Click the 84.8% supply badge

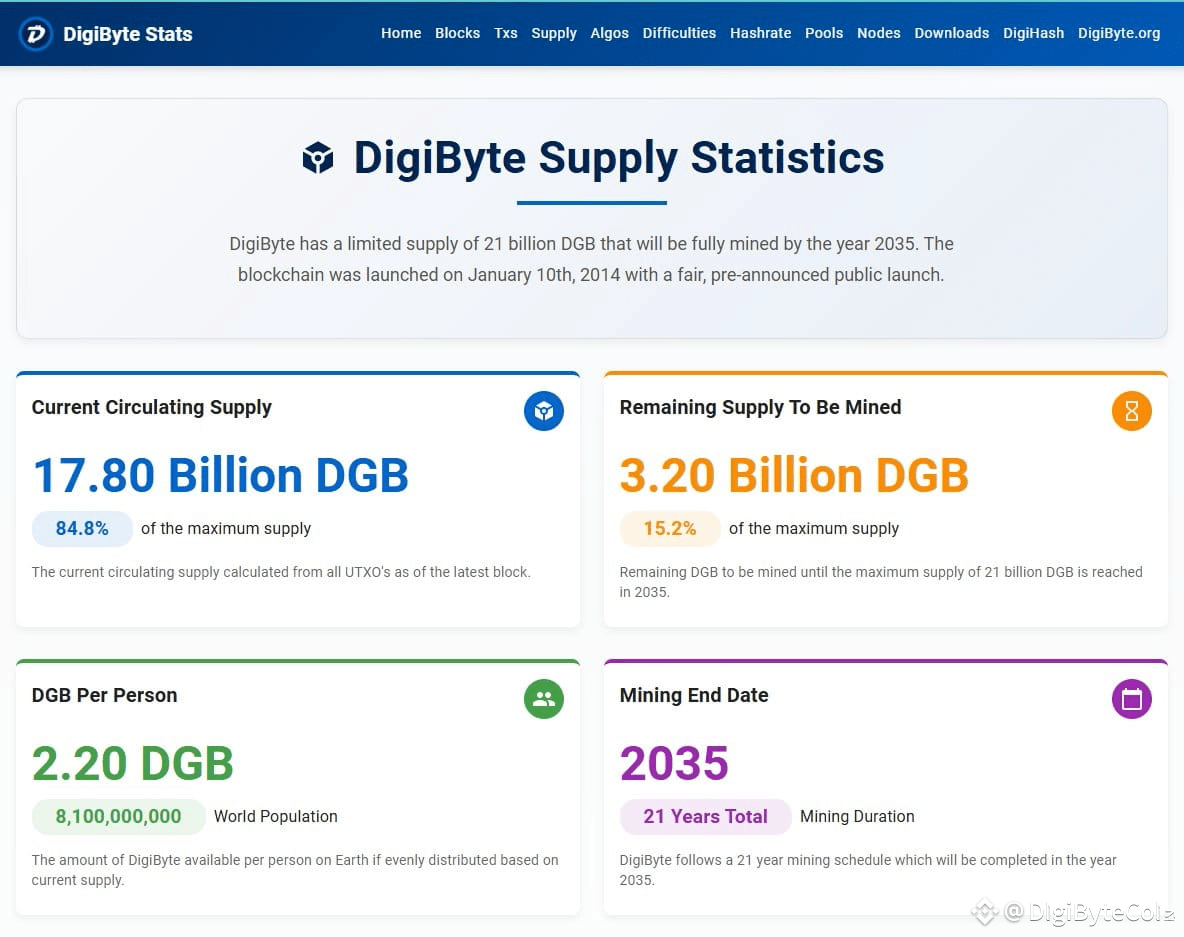coord(82,529)
